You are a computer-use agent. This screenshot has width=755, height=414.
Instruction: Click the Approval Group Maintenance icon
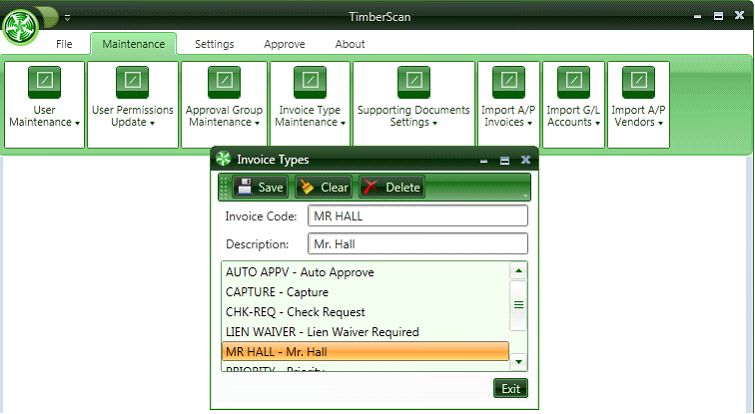(224, 82)
